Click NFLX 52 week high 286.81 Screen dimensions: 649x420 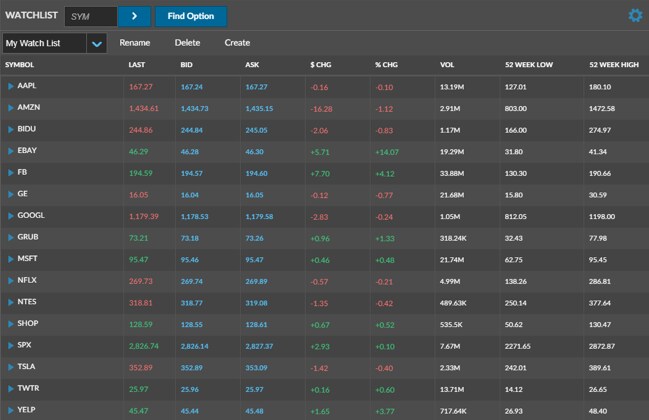pos(600,281)
